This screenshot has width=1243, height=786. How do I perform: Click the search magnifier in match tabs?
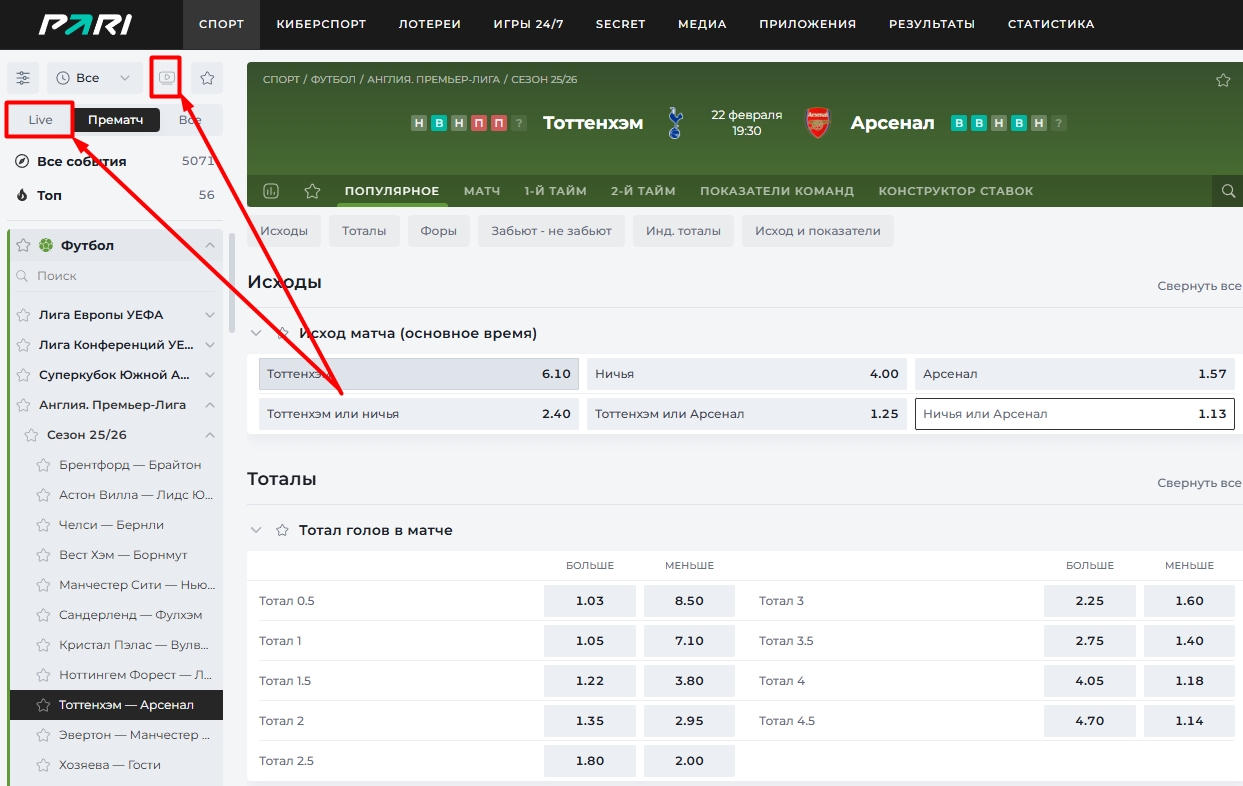tap(1228, 191)
